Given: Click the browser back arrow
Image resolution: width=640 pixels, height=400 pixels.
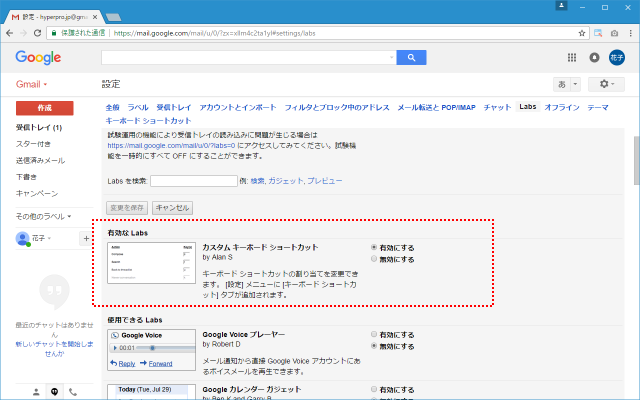Looking at the screenshot, I should tap(9, 33).
